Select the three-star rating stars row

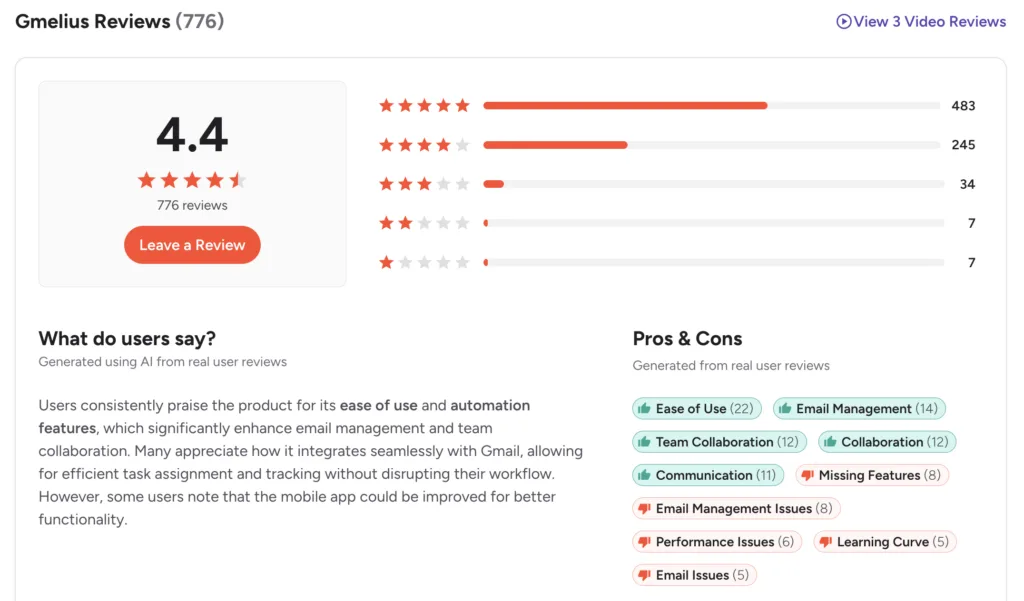tap(424, 184)
